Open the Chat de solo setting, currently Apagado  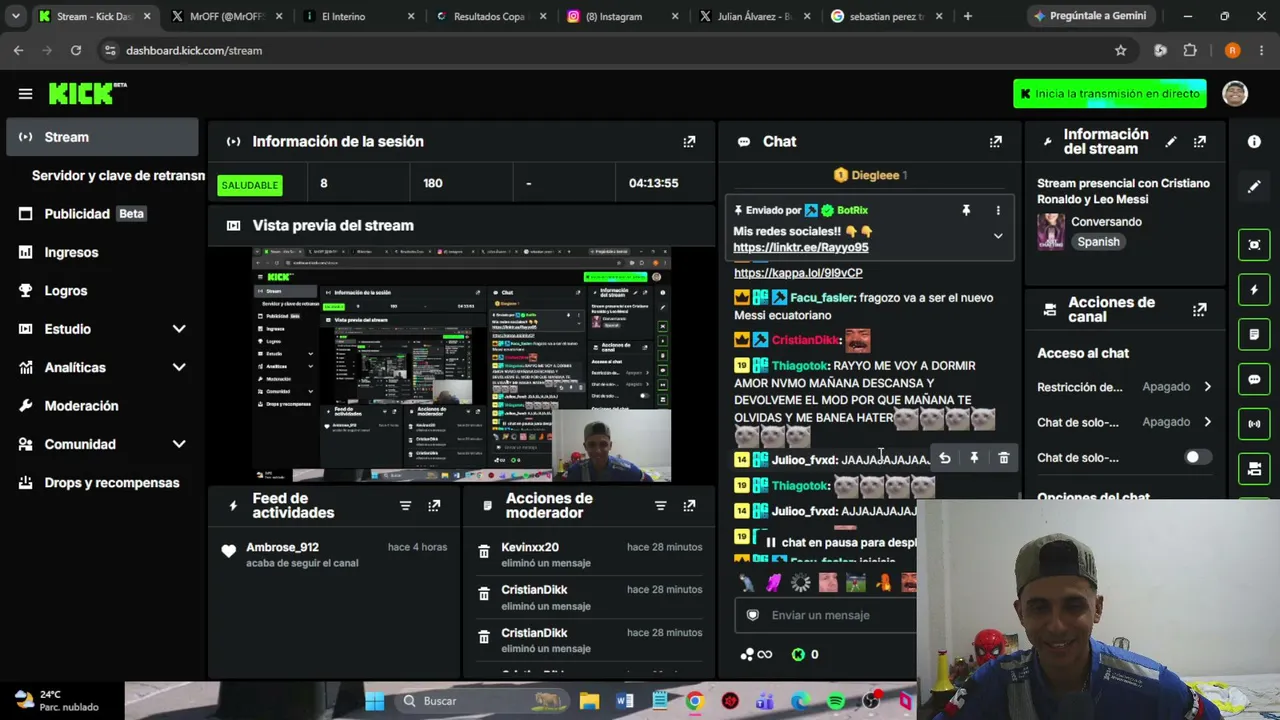pyautogui.click(x=1124, y=422)
